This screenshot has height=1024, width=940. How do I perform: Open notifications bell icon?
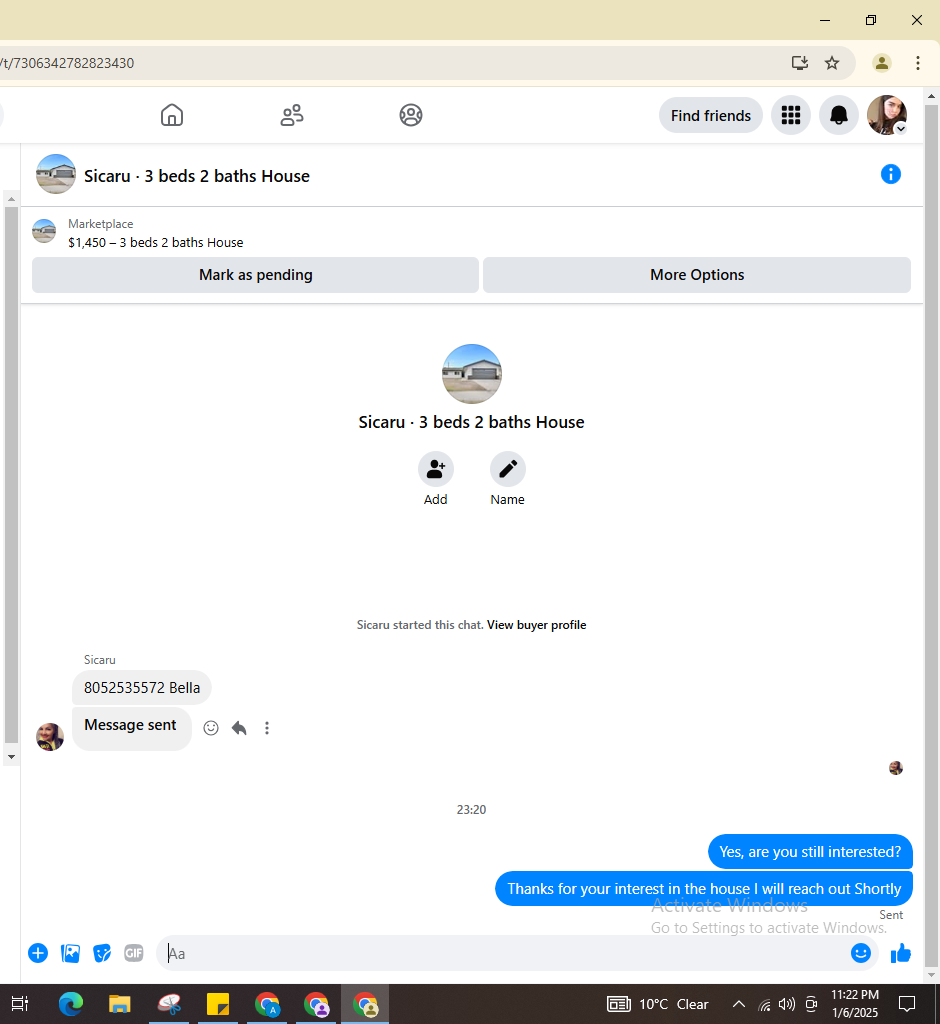pyautogui.click(x=839, y=116)
